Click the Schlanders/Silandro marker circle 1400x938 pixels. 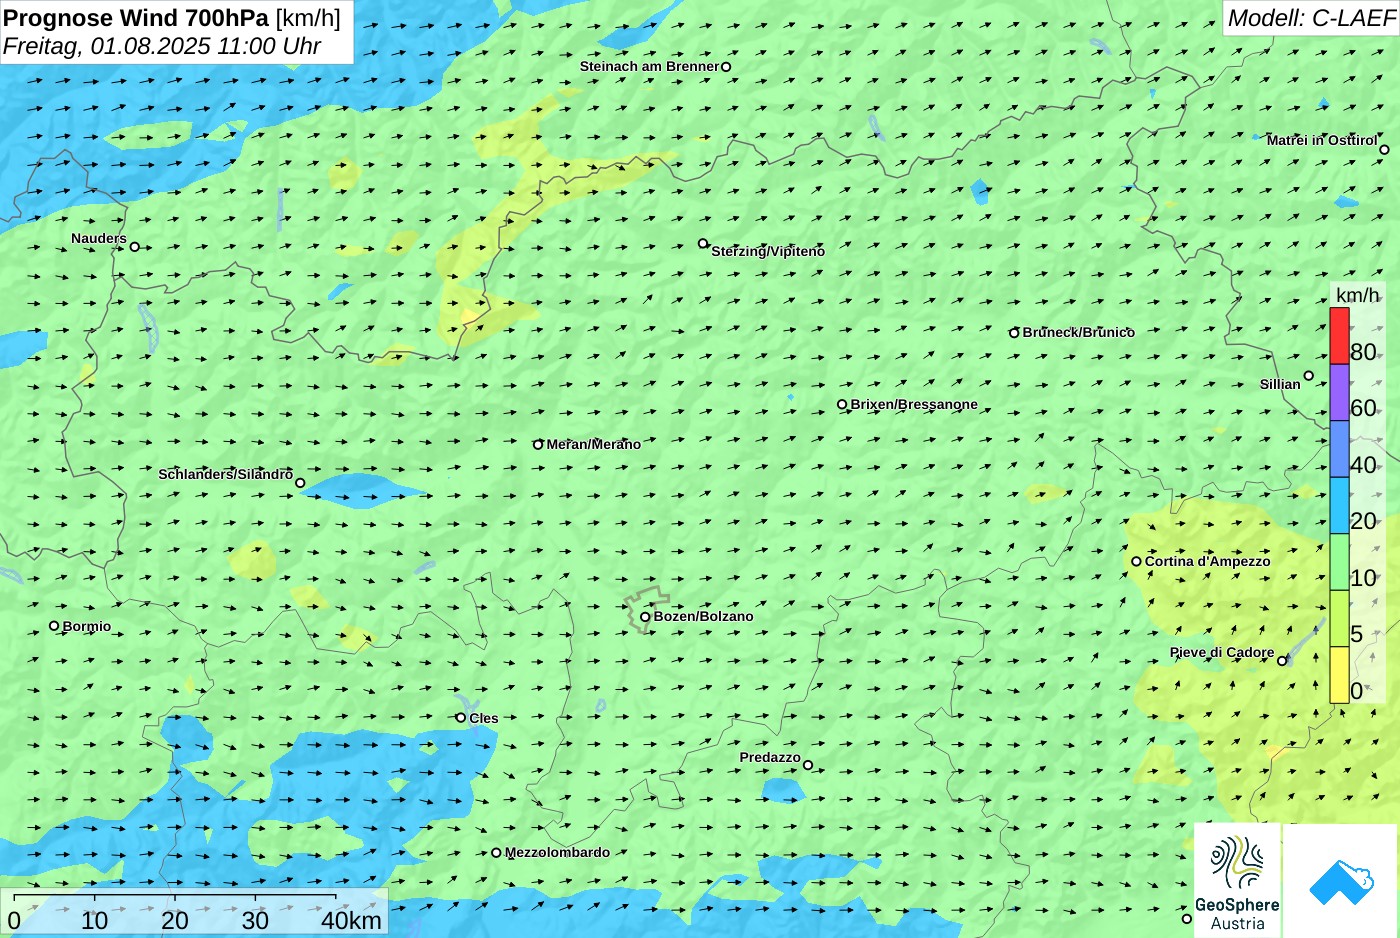300,483
